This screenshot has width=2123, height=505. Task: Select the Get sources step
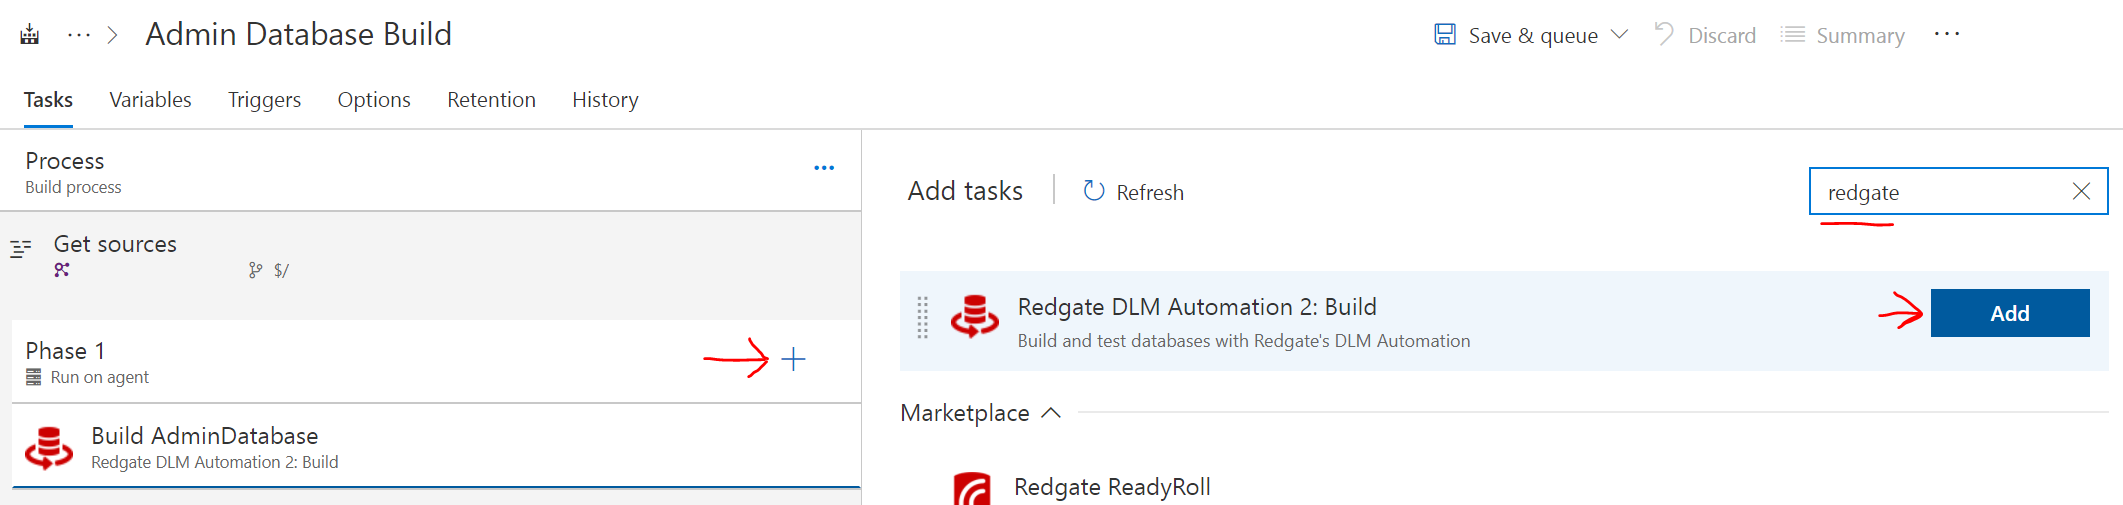(x=430, y=255)
